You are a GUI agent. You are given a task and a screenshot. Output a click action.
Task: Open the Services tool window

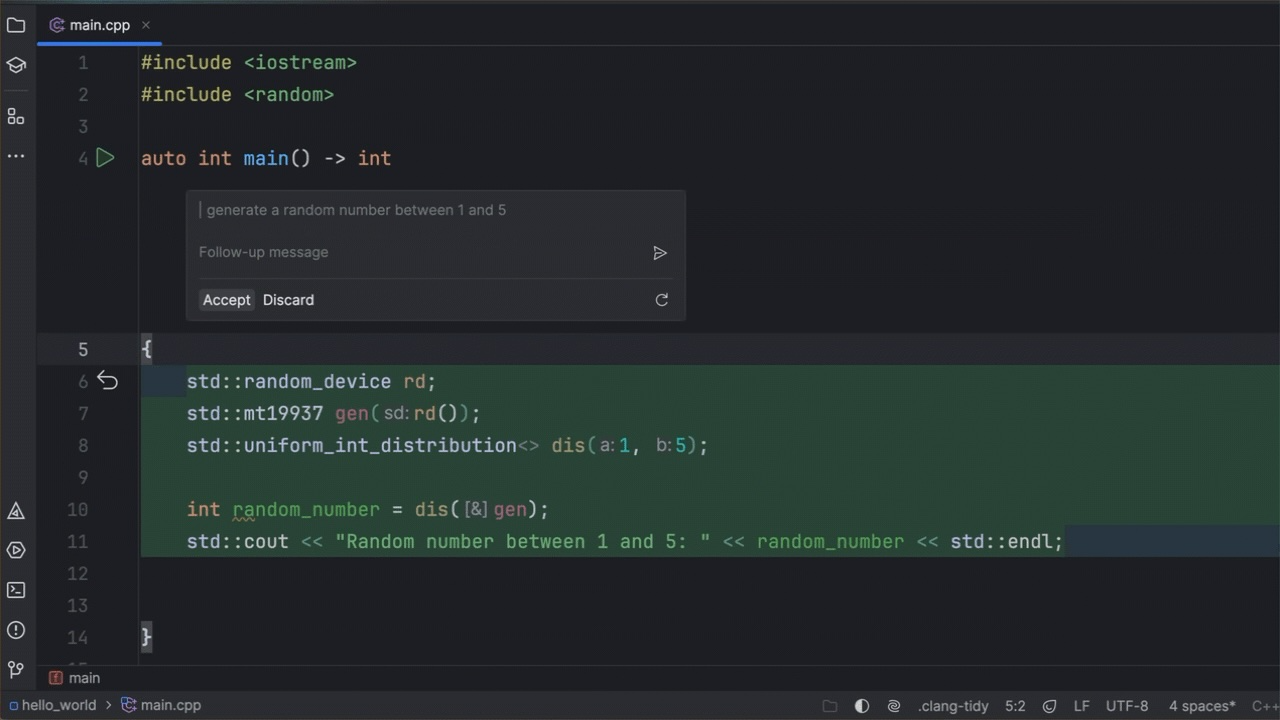click(x=16, y=550)
